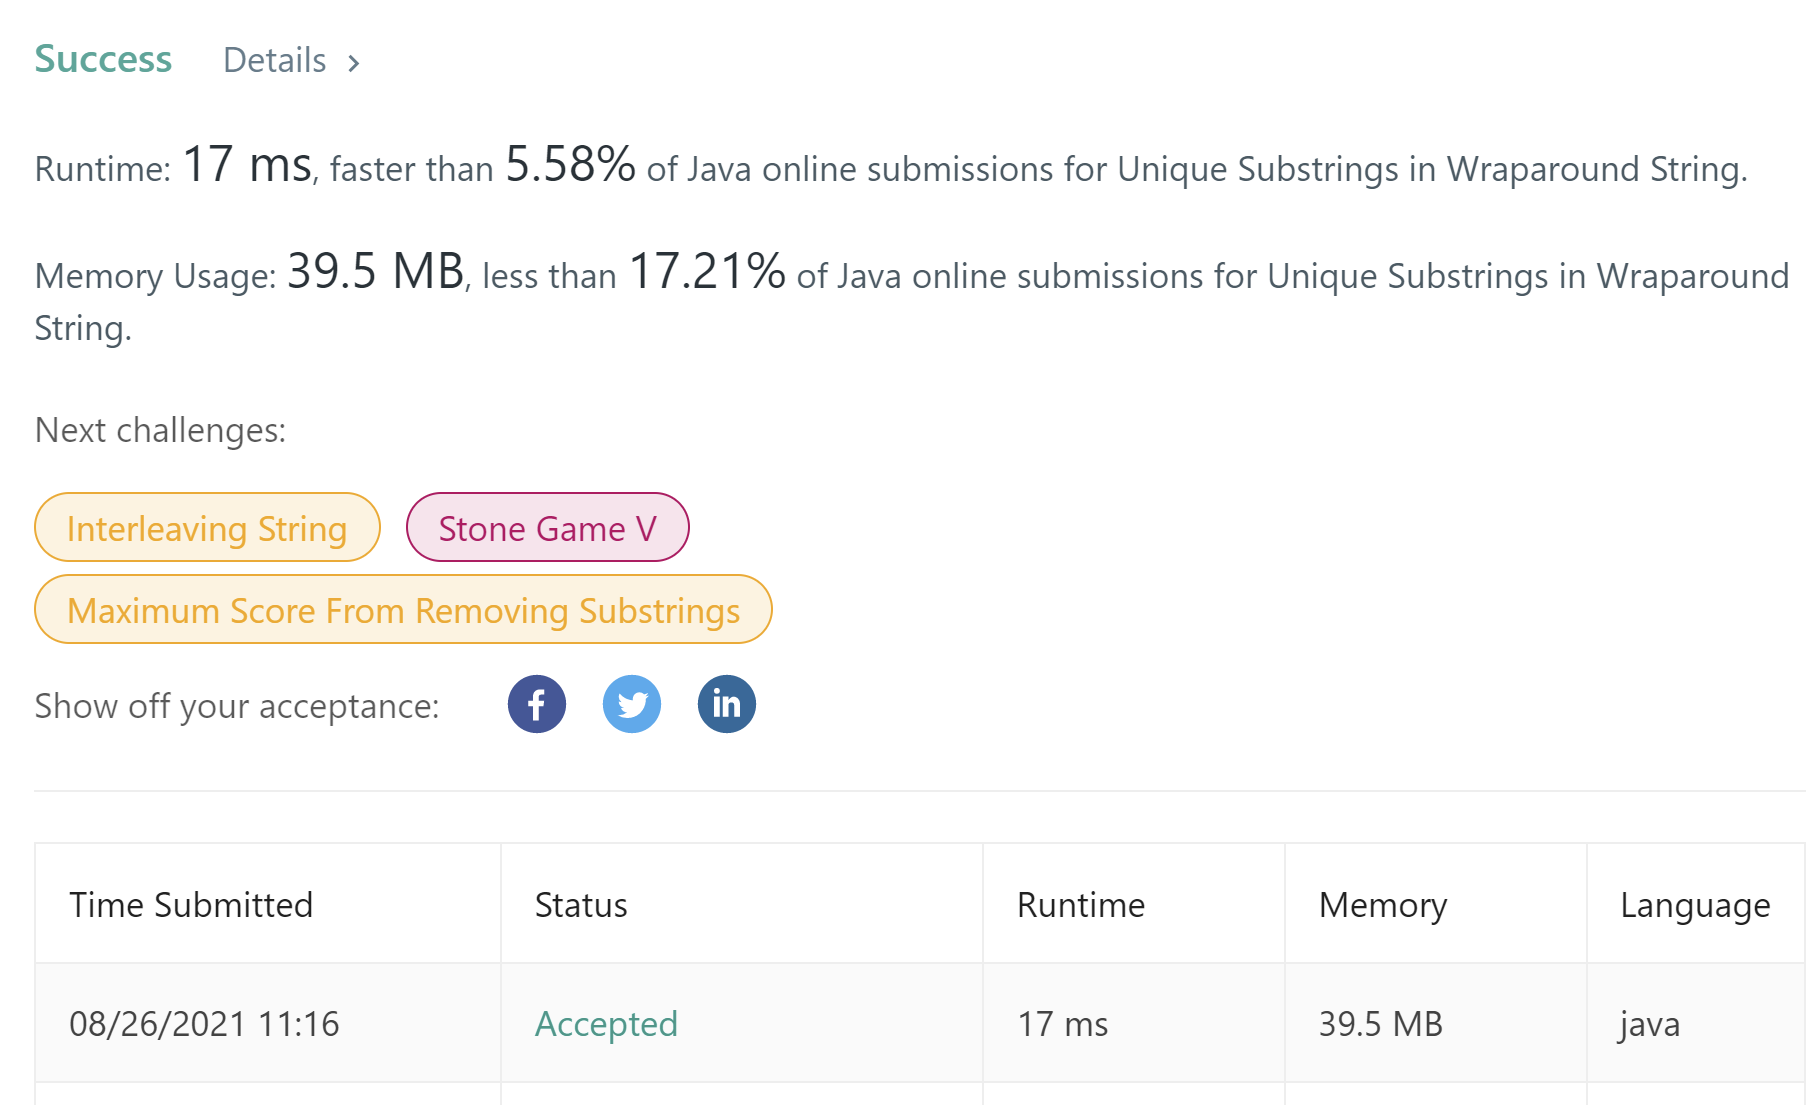Click the 5.58% runtime percentile text
1820x1105 pixels.
tap(570, 164)
